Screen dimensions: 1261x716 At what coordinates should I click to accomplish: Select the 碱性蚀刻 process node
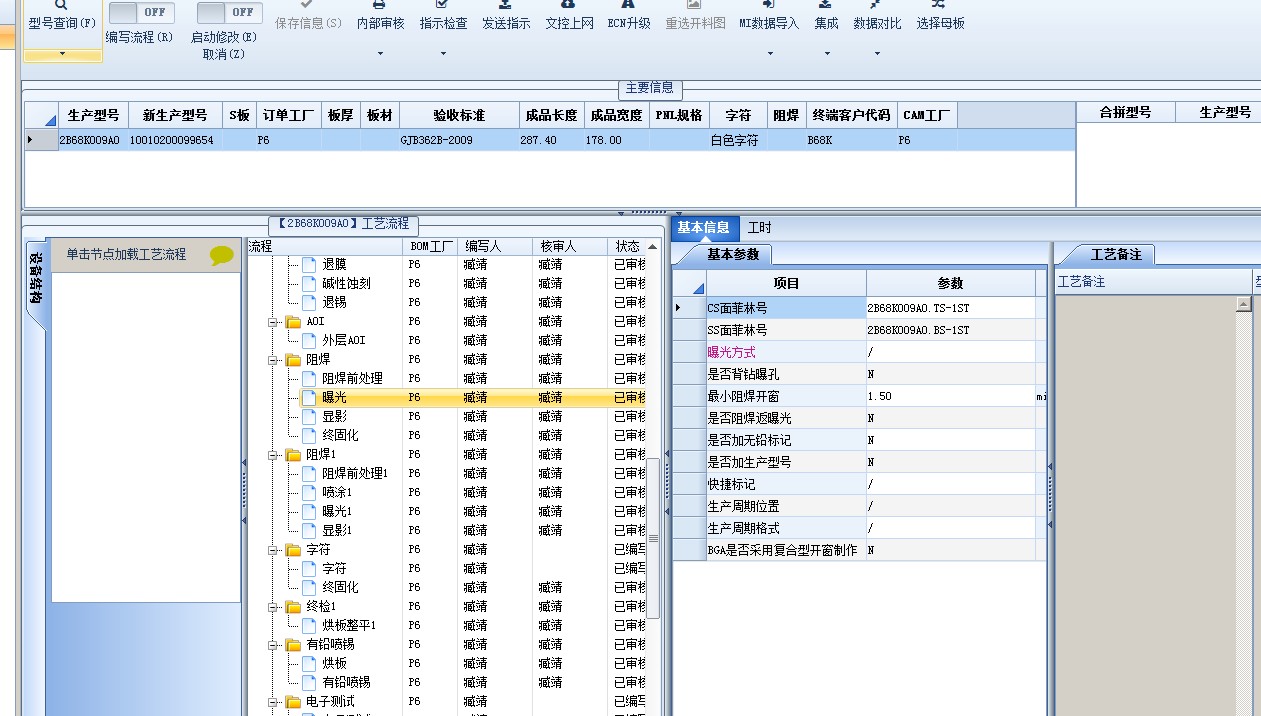point(346,284)
